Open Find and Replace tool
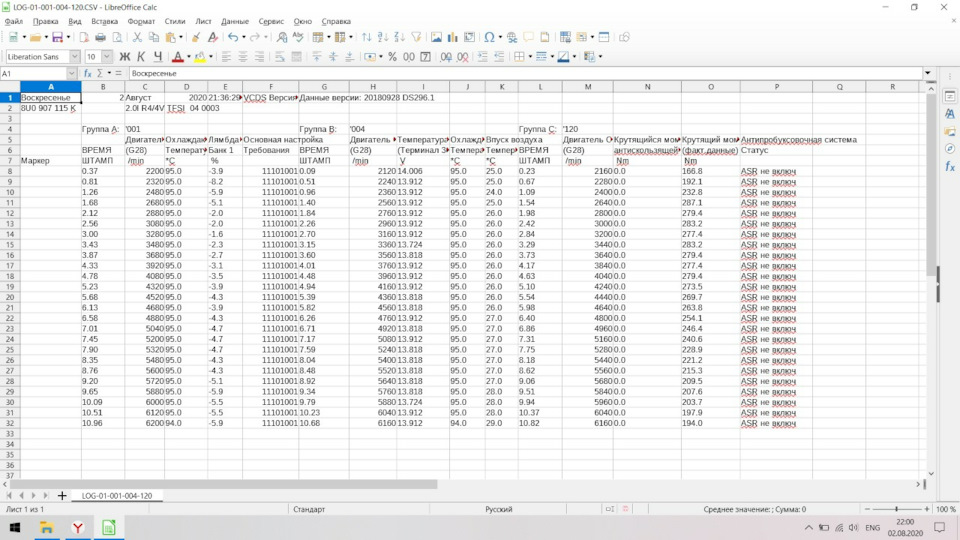 pyautogui.click(x=282, y=37)
